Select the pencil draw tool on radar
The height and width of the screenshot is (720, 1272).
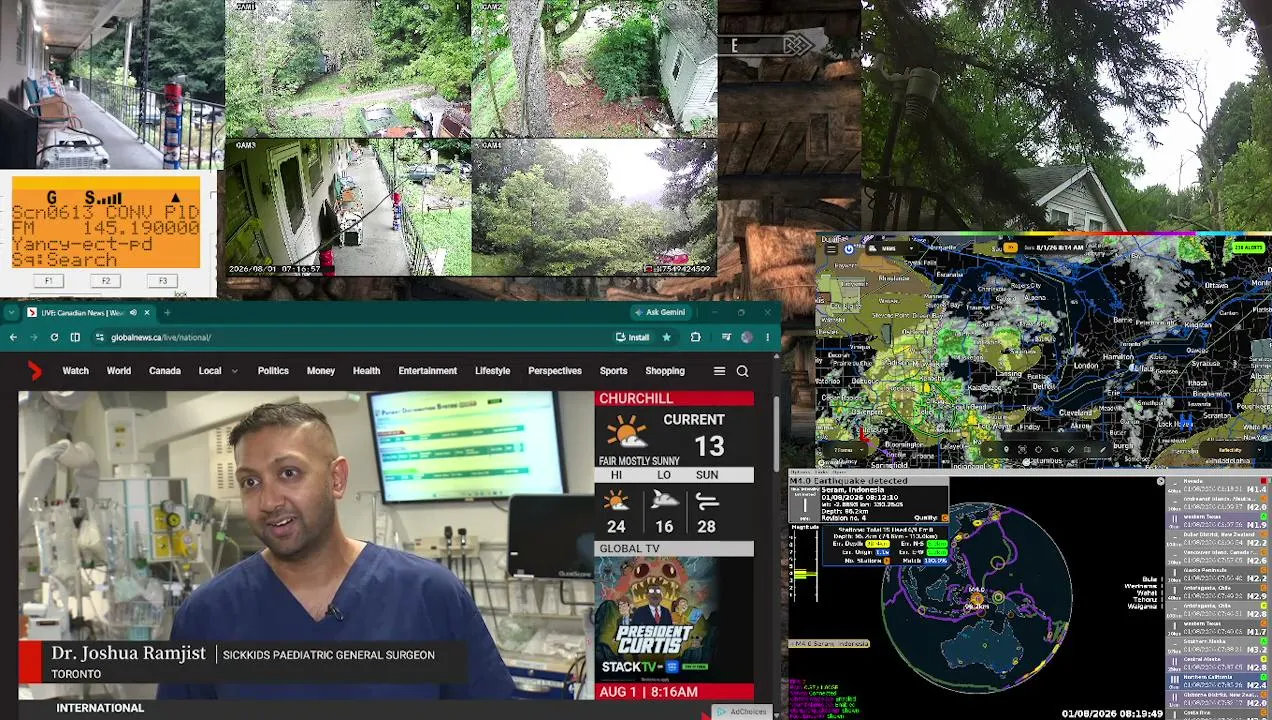pyautogui.click(x=1103, y=450)
